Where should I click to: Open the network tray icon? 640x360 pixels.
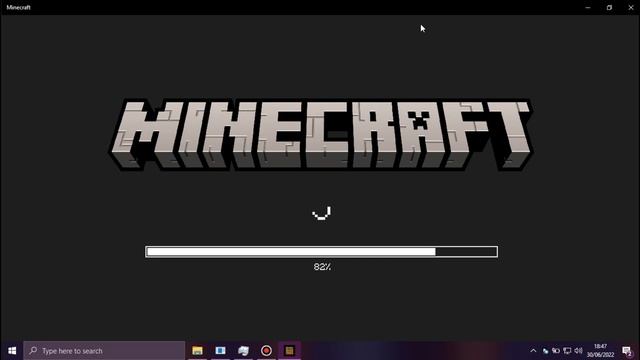point(567,351)
